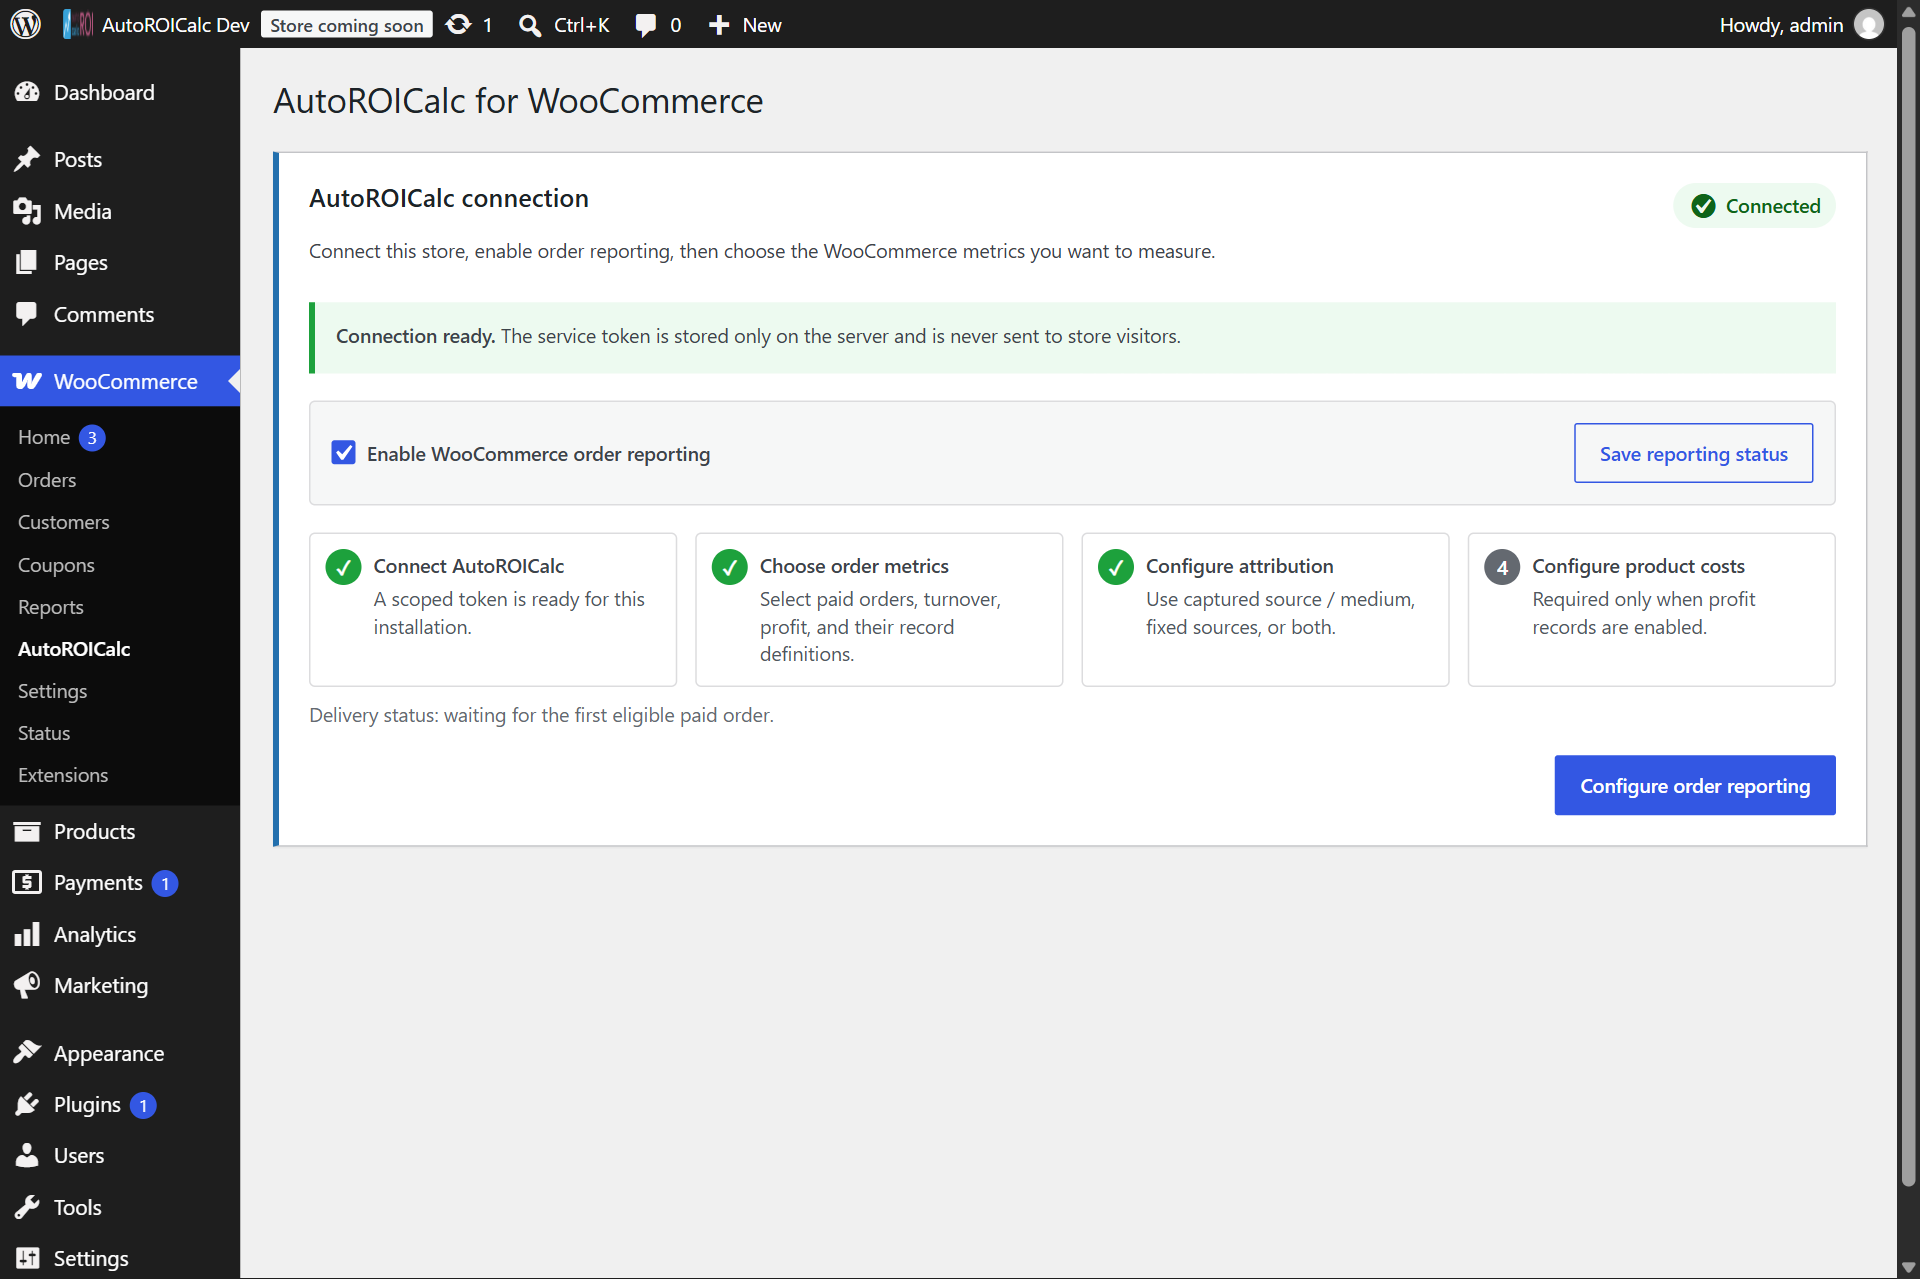Click the WooCommerce logo icon in sidebar
Viewport: 1920px width, 1279px height.
(27, 381)
